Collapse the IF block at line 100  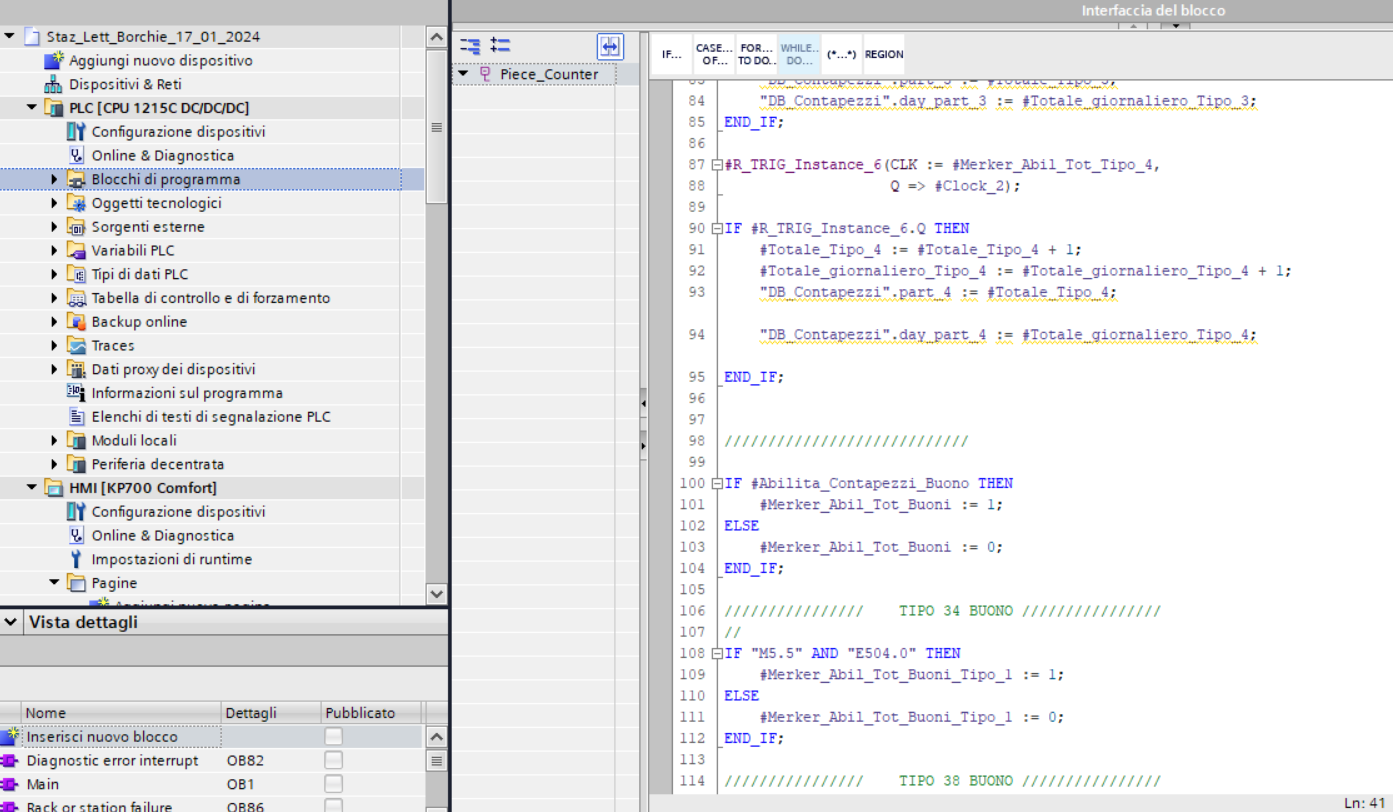coord(716,484)
